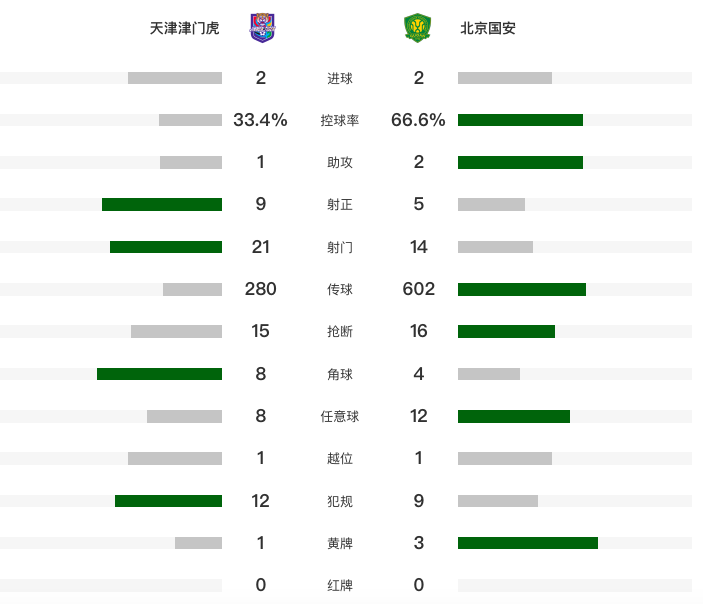Viewport: 703px width, 604px height.
Task: Select the 红牌 red card label
Action: coord(339,585)
